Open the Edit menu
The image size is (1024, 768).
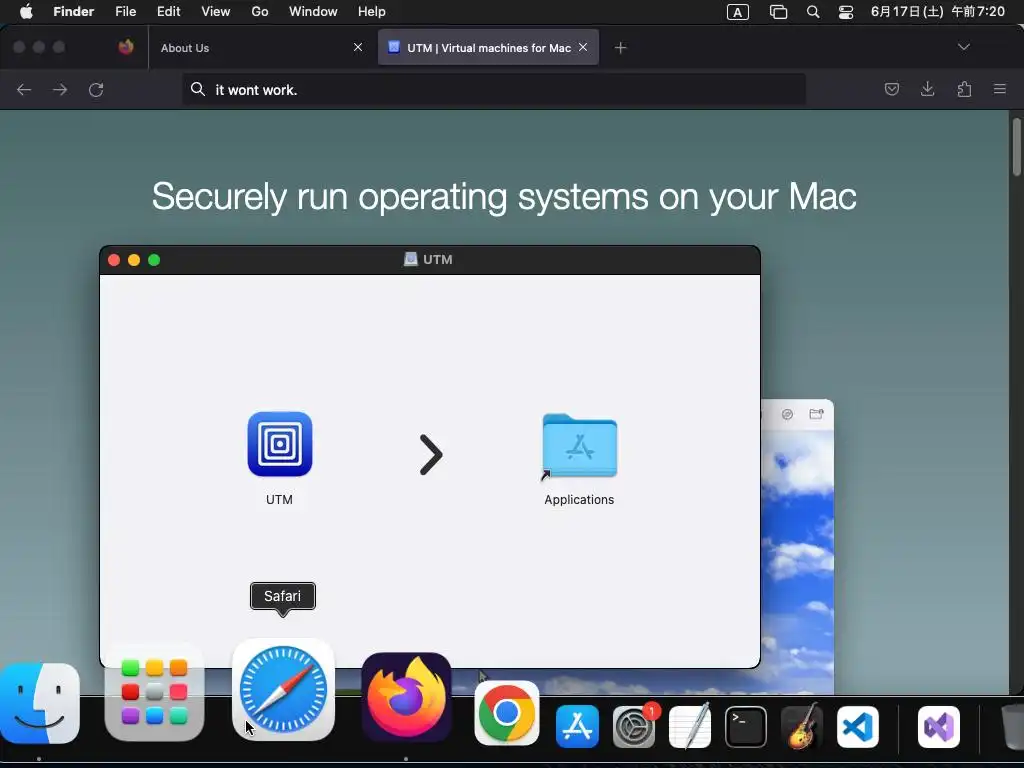(x=168, y=12)
